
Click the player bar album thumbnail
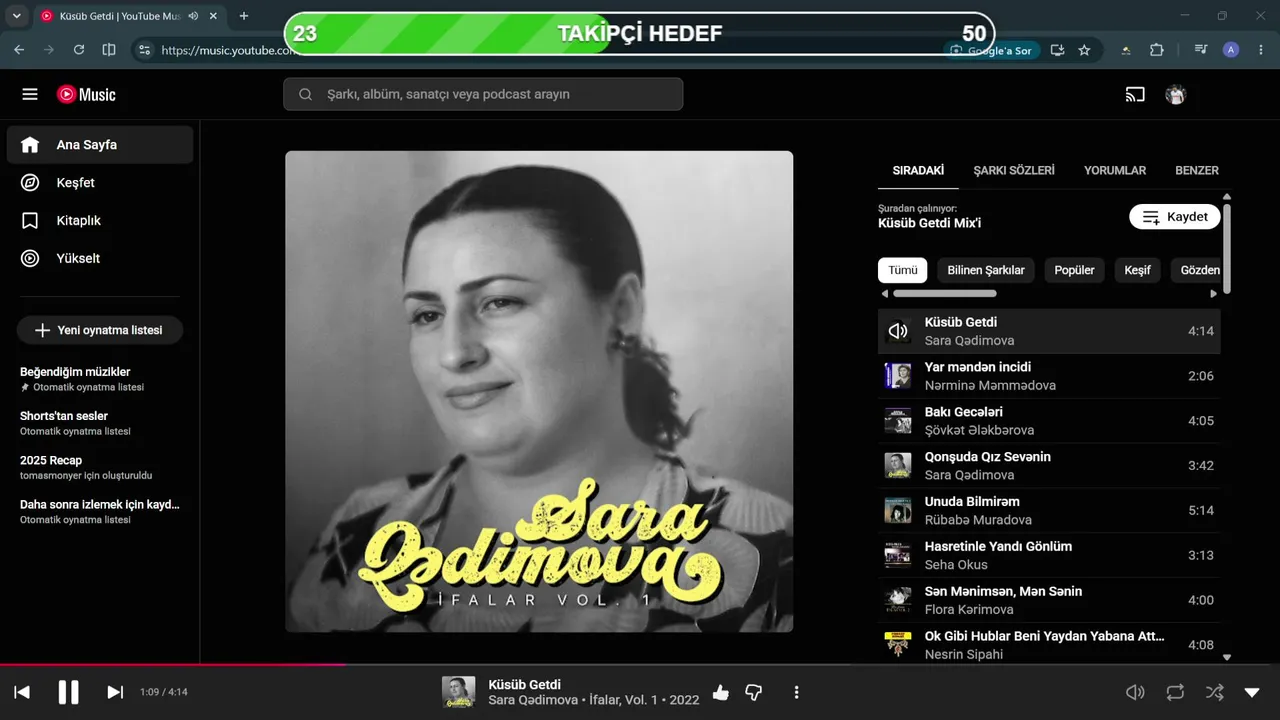tap(459, 692)
